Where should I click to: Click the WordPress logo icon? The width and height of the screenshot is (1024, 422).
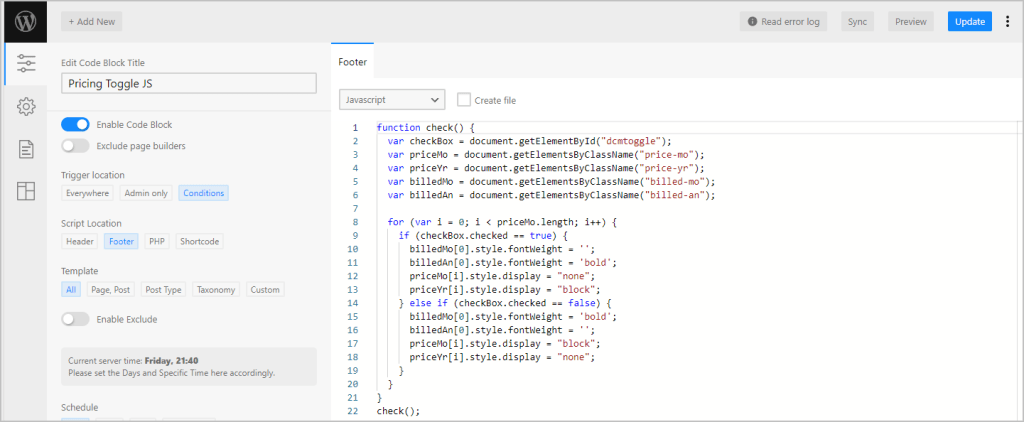click(x=25, y=22)
